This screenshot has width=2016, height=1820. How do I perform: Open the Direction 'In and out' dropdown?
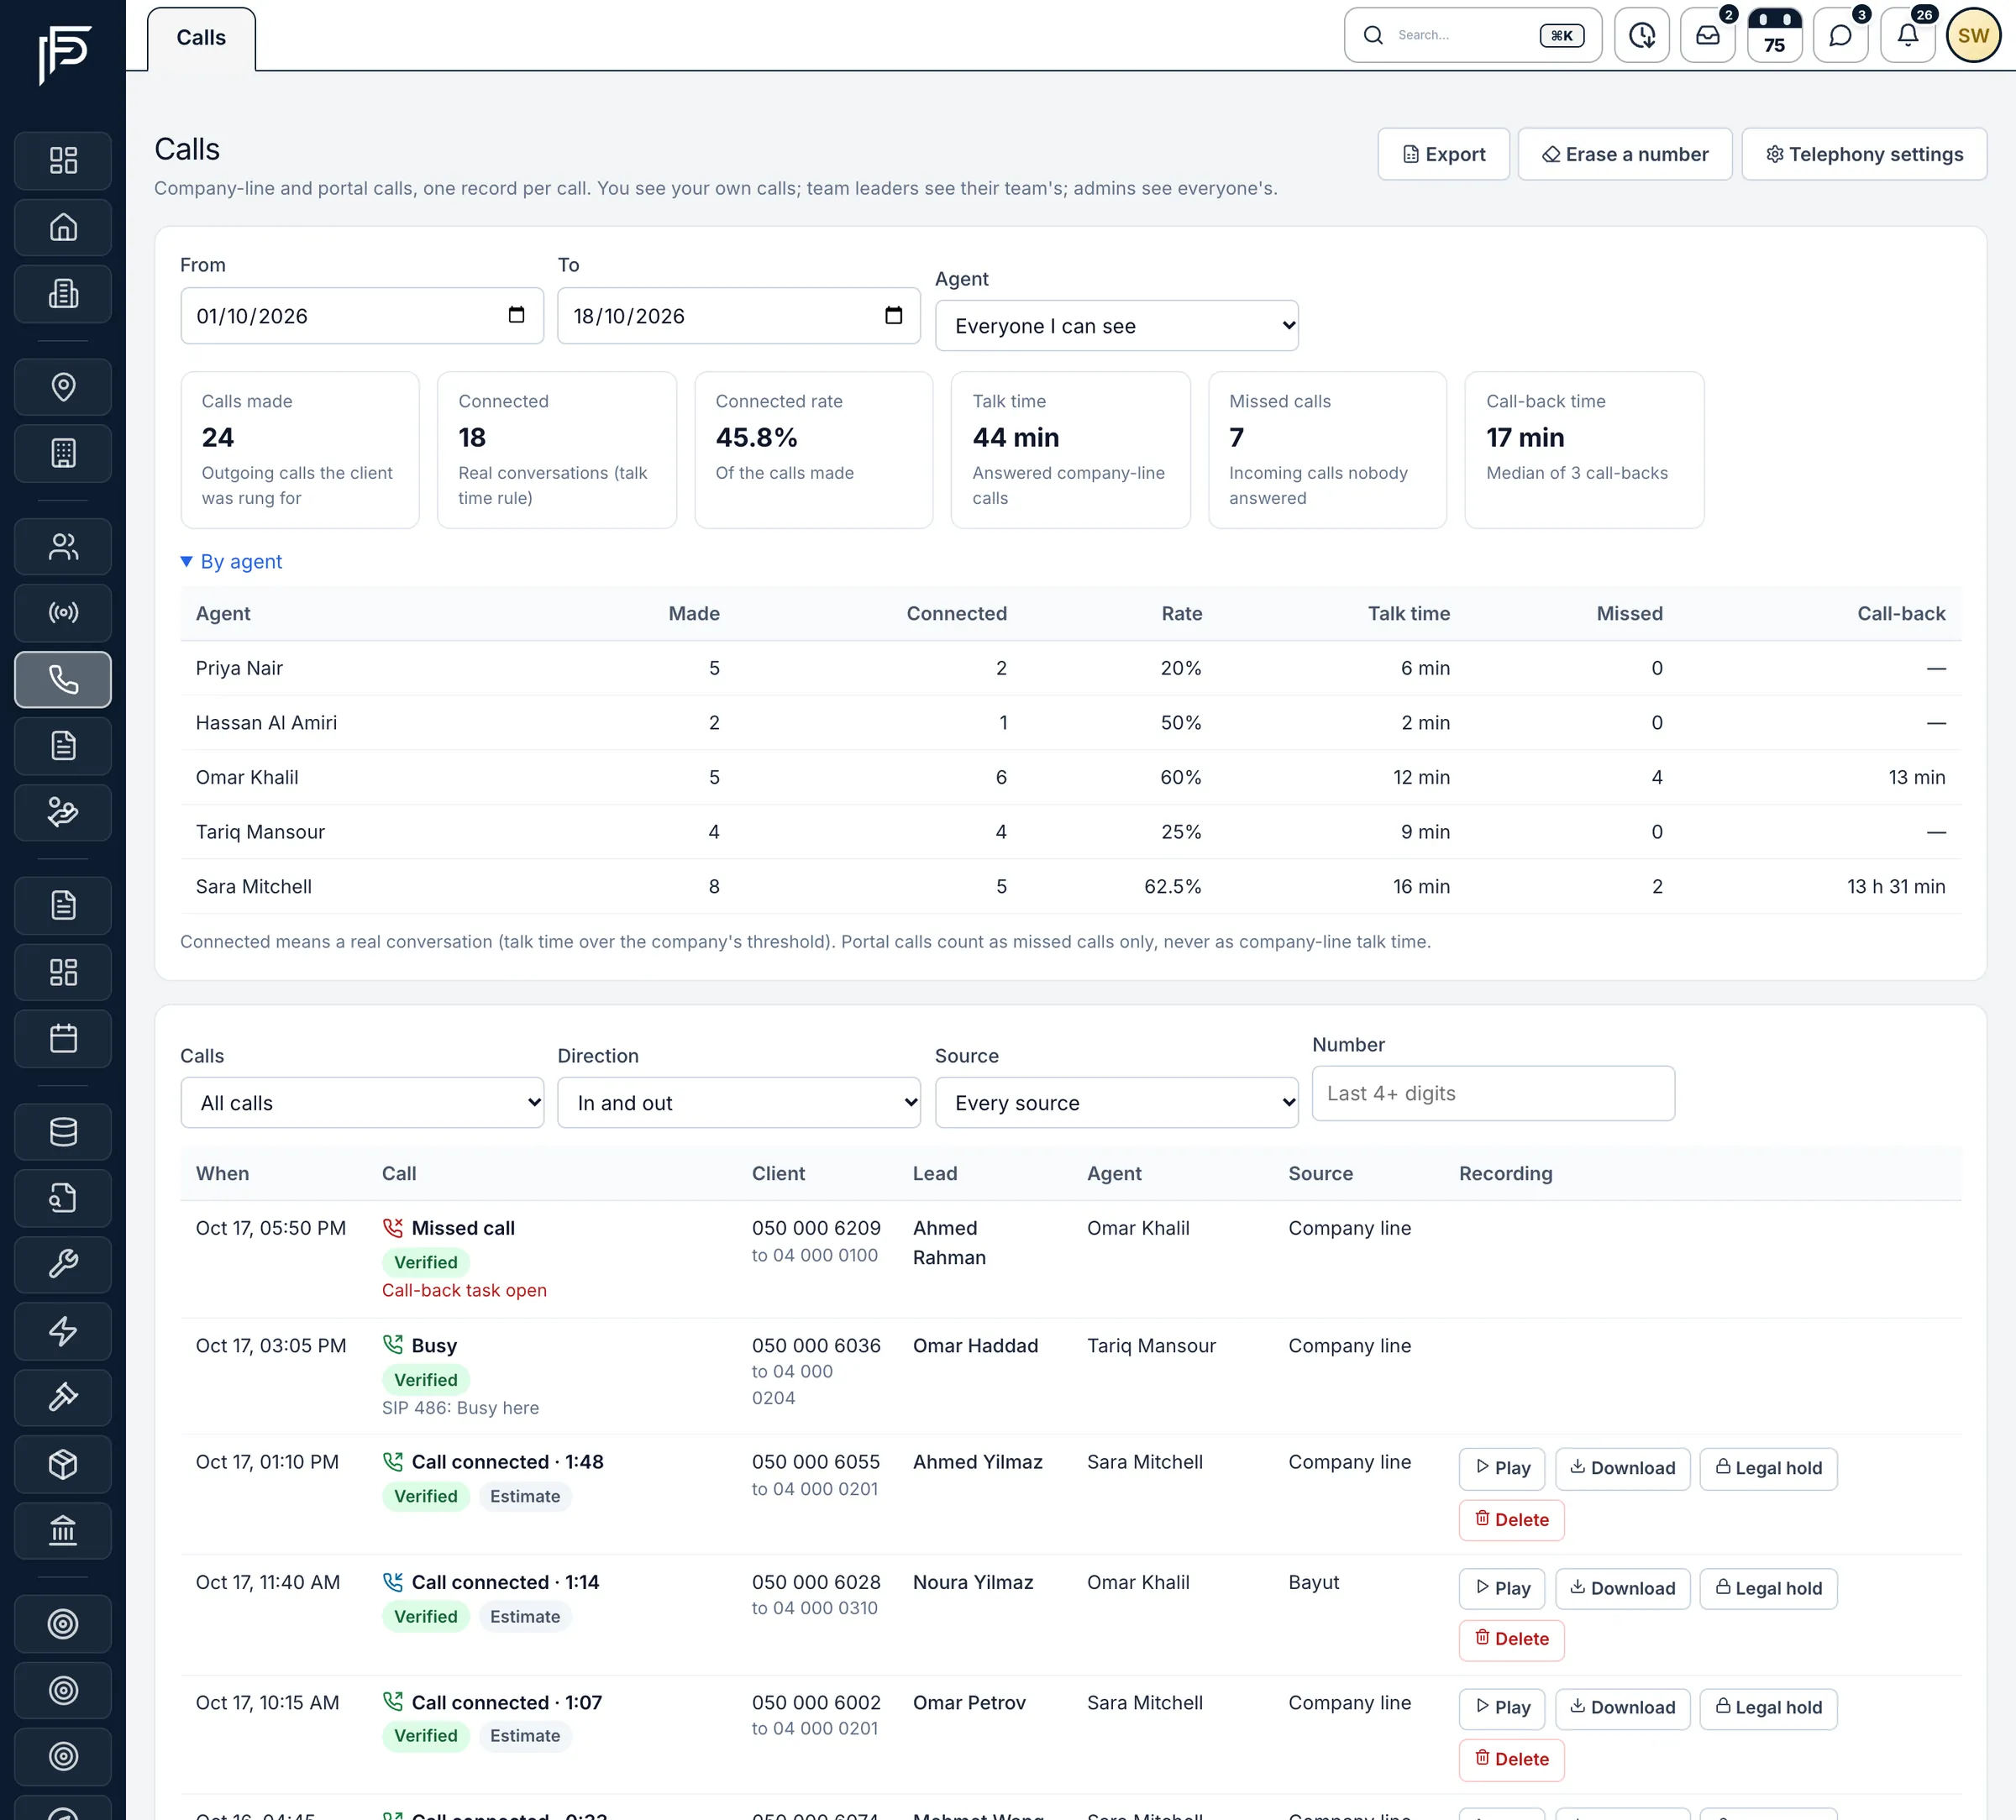[x=739, y=1103]
